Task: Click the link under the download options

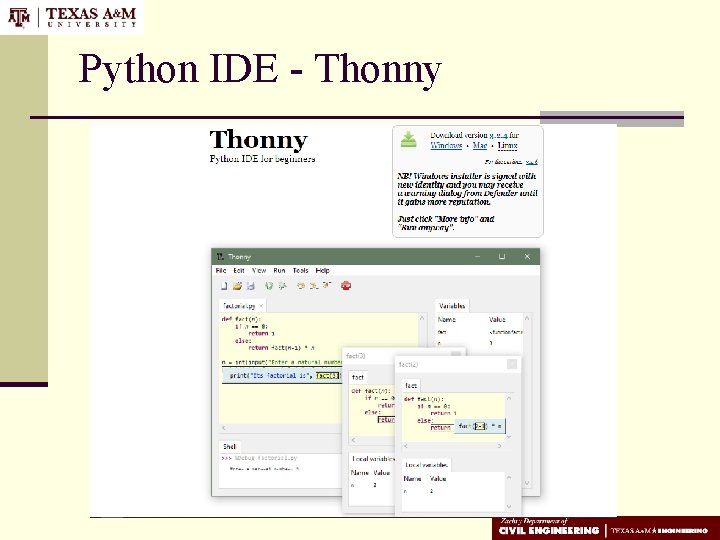Action: [x=532, y=162]
